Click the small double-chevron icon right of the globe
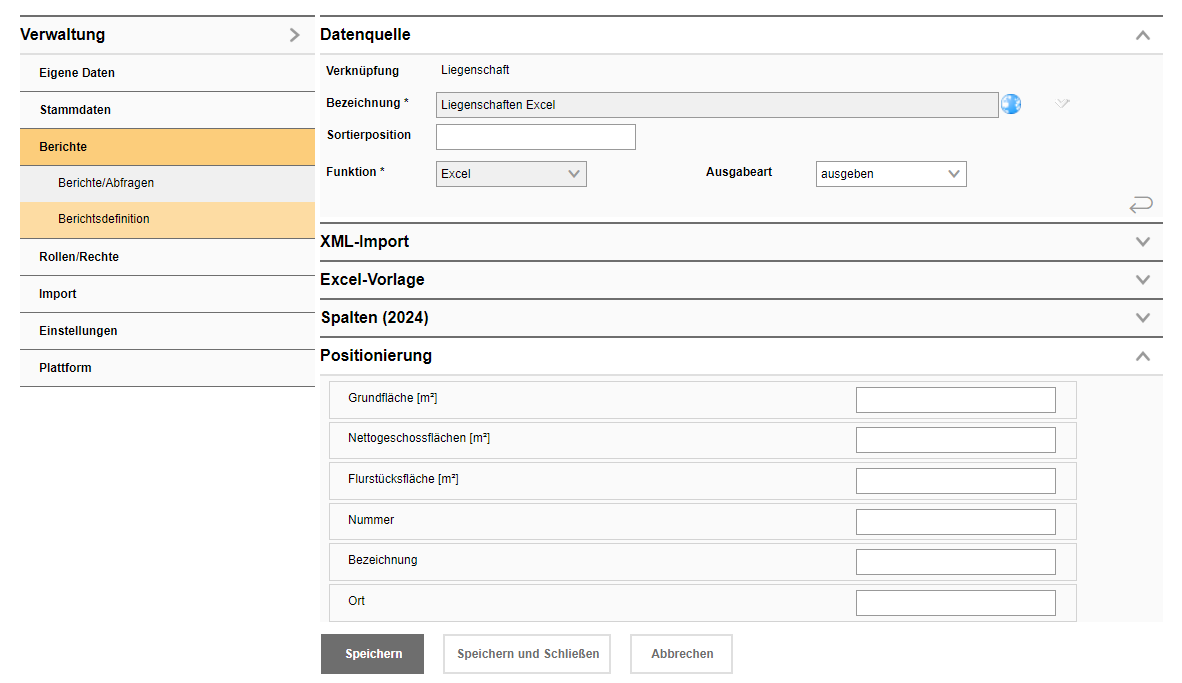1182x683 pixels. tap(1062, 103)
